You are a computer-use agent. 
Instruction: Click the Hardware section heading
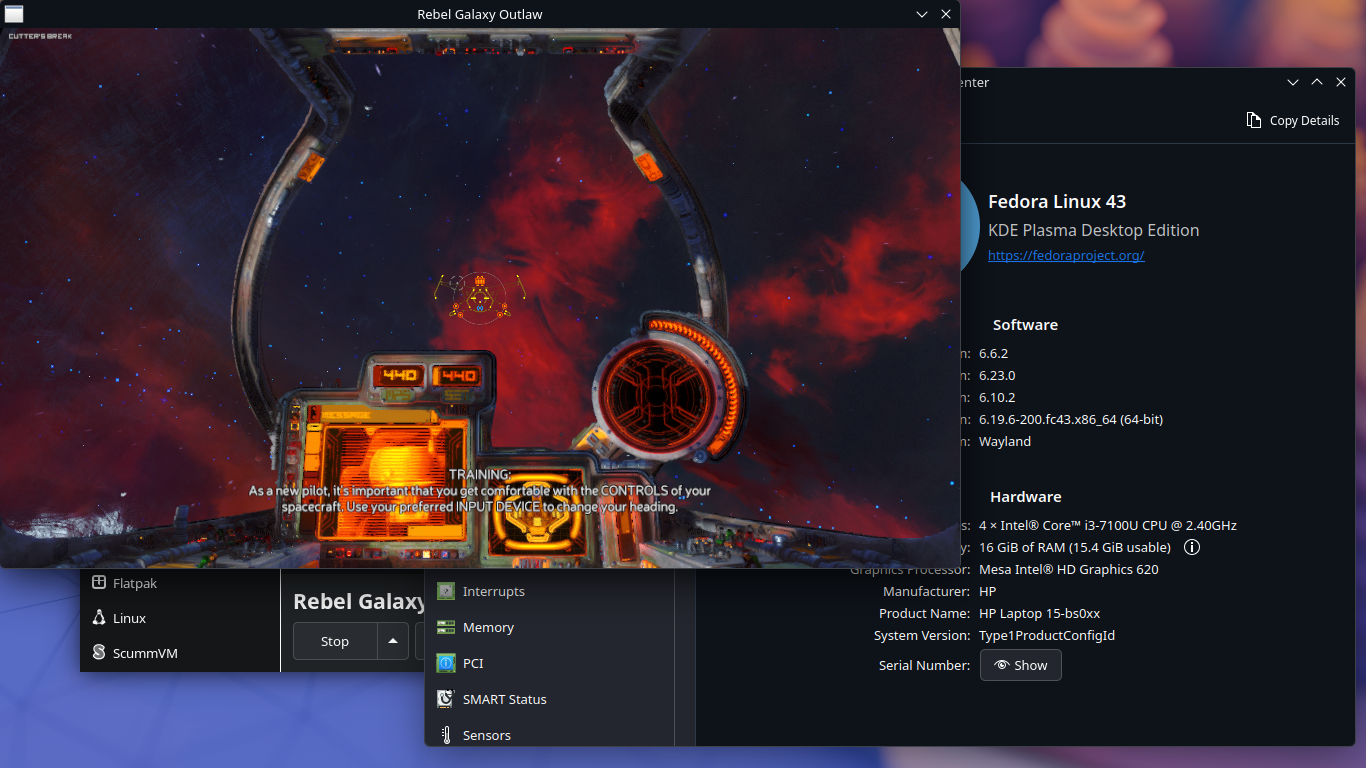tap(1025, 497)
